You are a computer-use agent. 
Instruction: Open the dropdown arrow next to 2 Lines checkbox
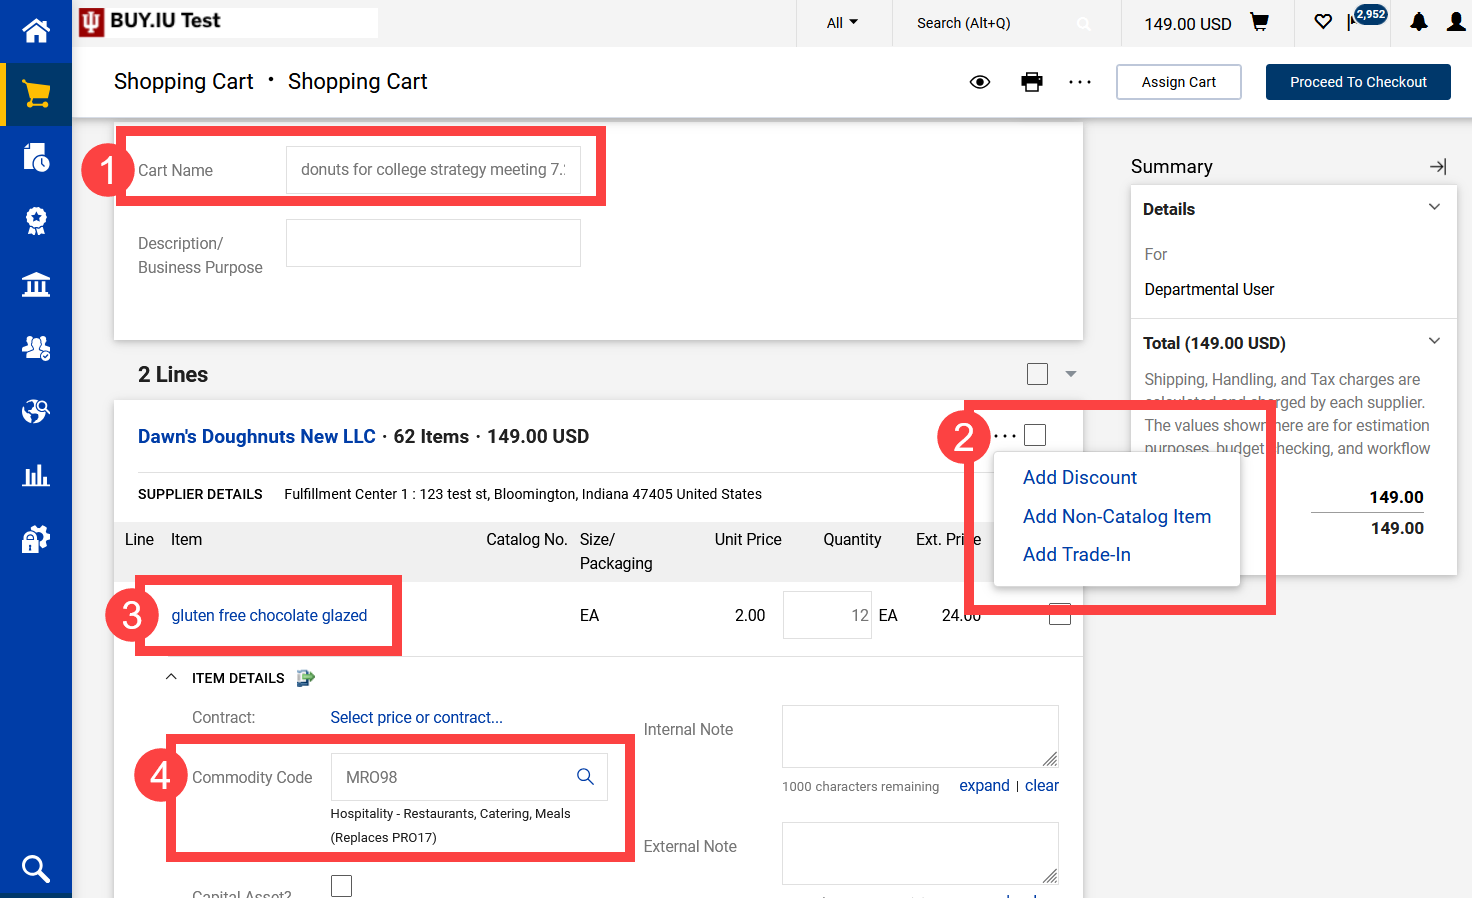pos(1071,374)
